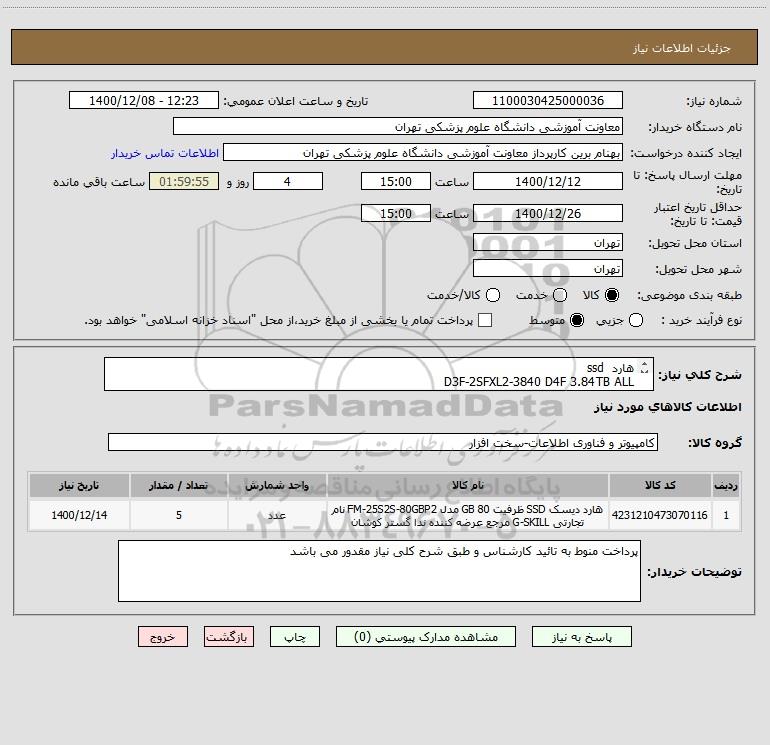Click buyer notes text area
Image resolution: width=770 pixels, height=745 pixels.
tap(379, 571)
